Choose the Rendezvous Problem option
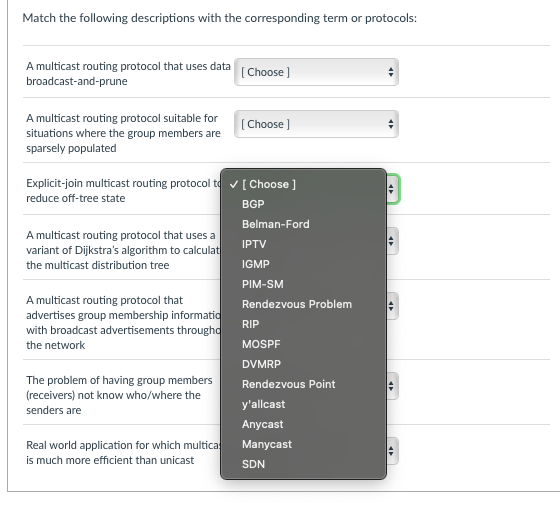The width and height of the screenshot is (560, 516). click(x=303, y=304)
